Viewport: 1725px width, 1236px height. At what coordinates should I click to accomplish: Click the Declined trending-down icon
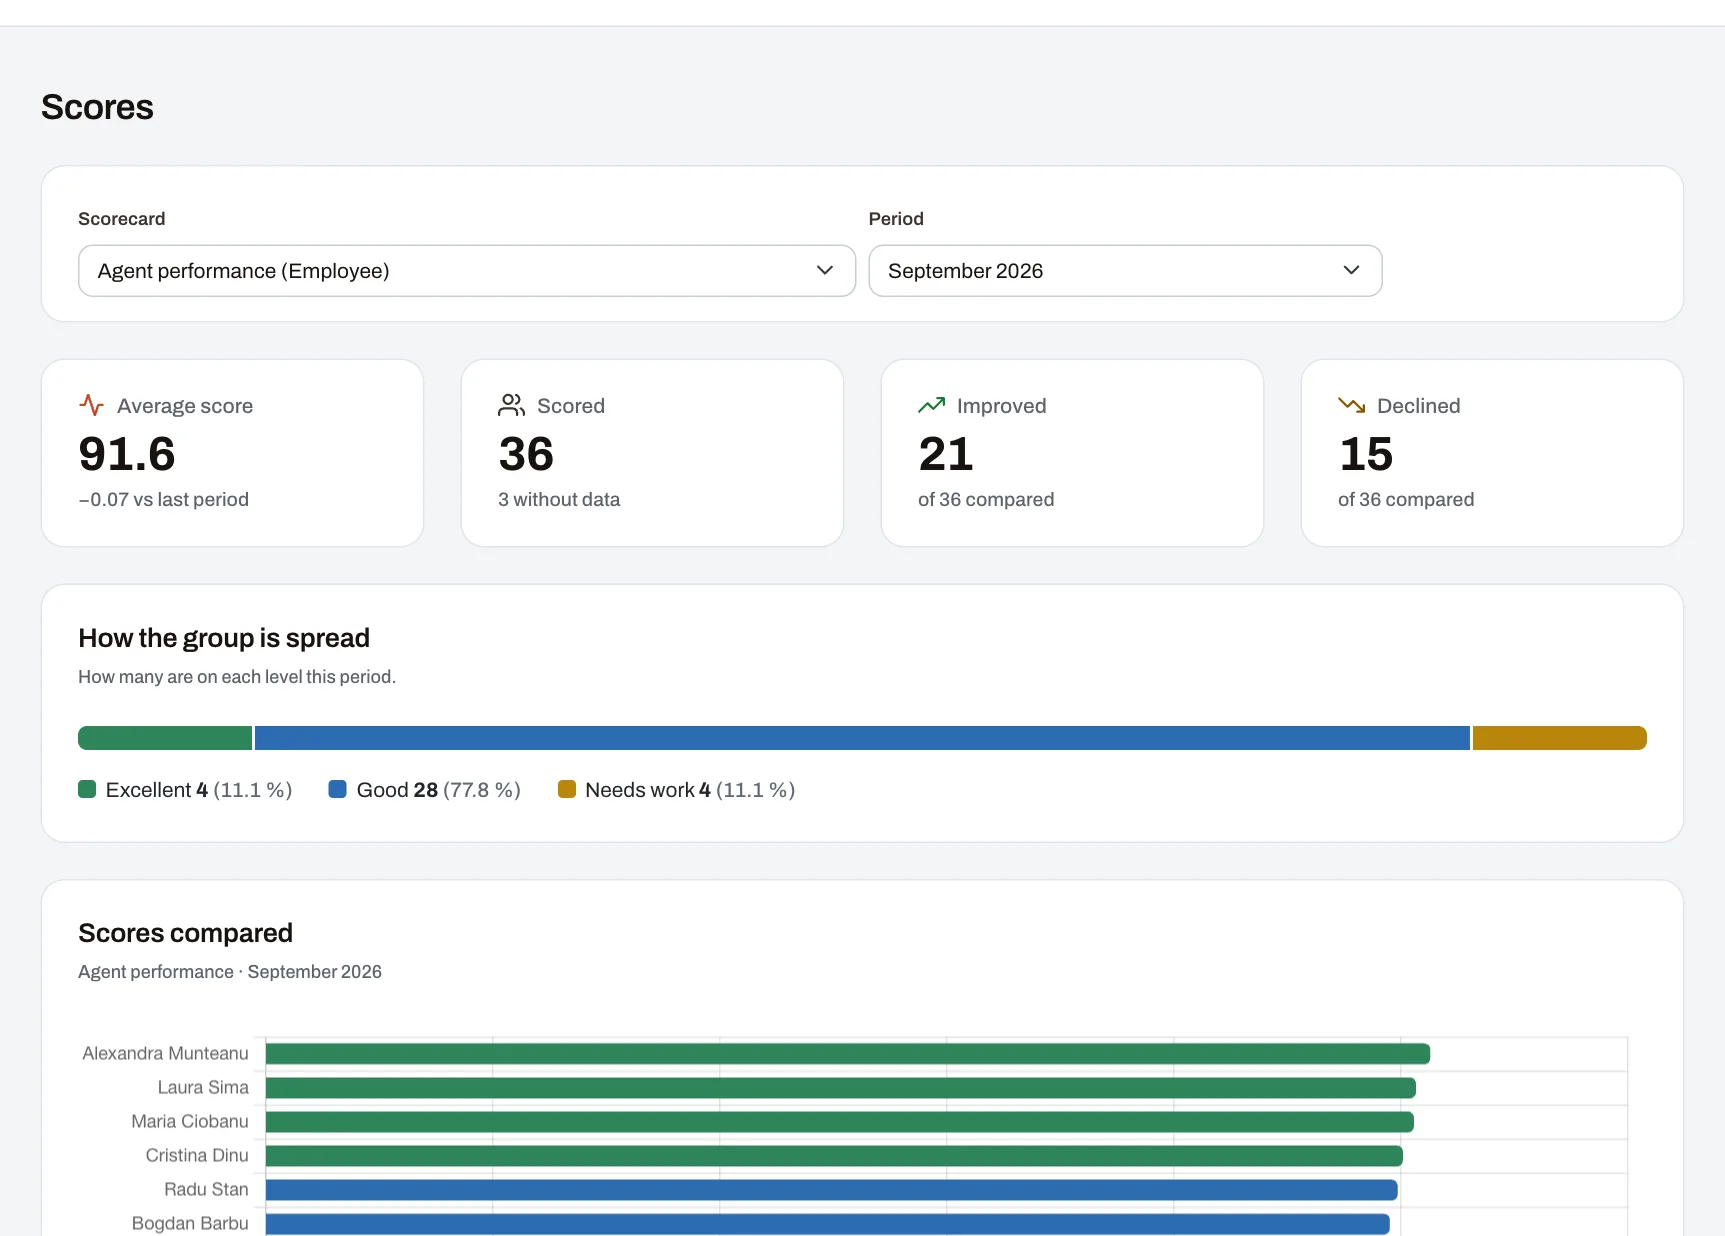coord(1351,405)
